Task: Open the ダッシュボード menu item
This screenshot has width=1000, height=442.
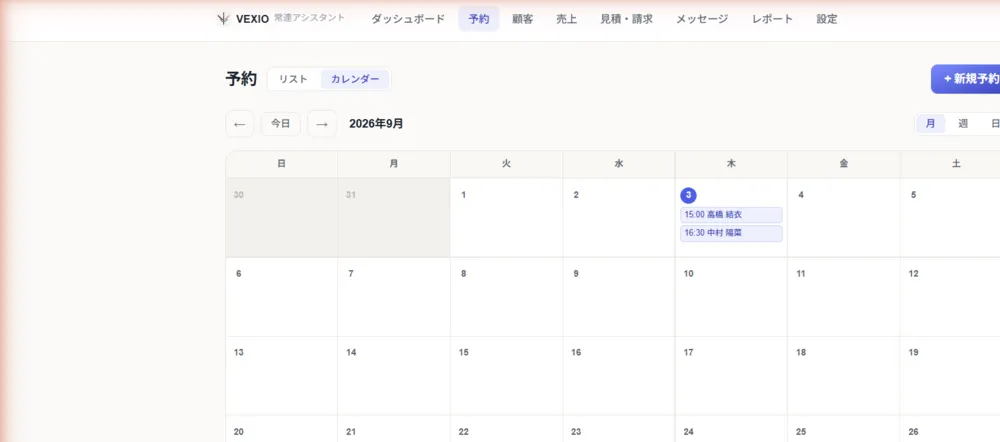Action: 408,19
